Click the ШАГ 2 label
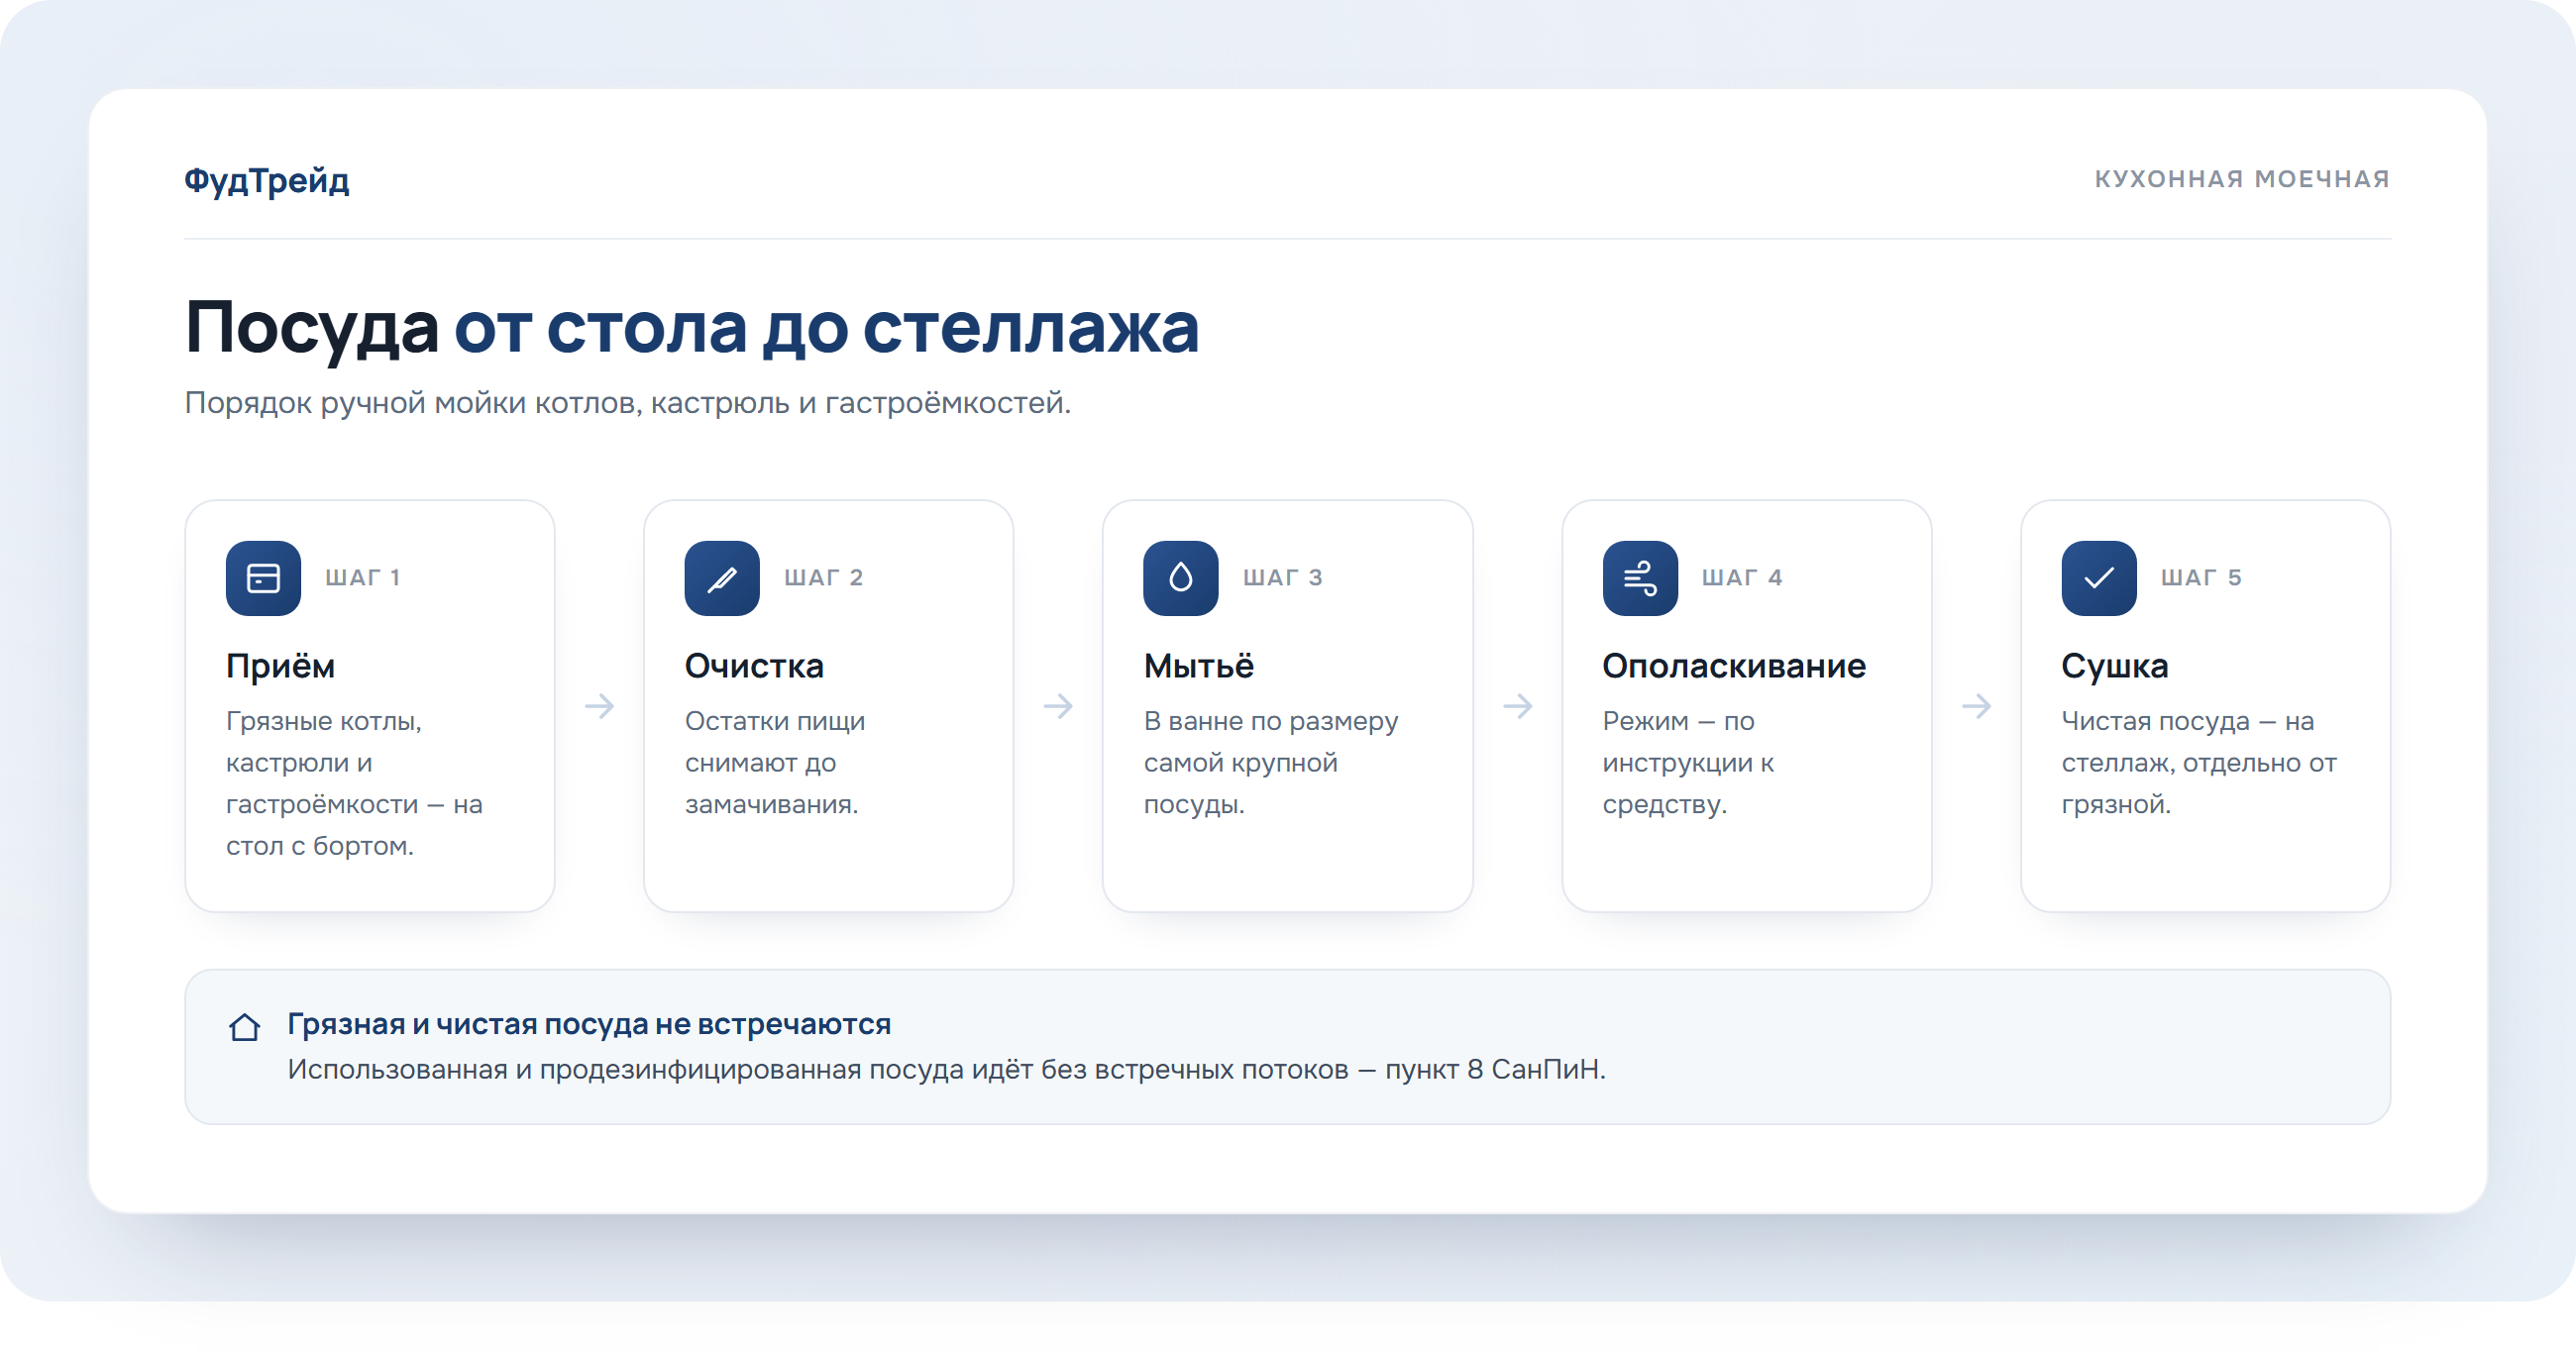Image resolution: width=2576 pixels, height=1351 pixels. (x=824, y=578)
